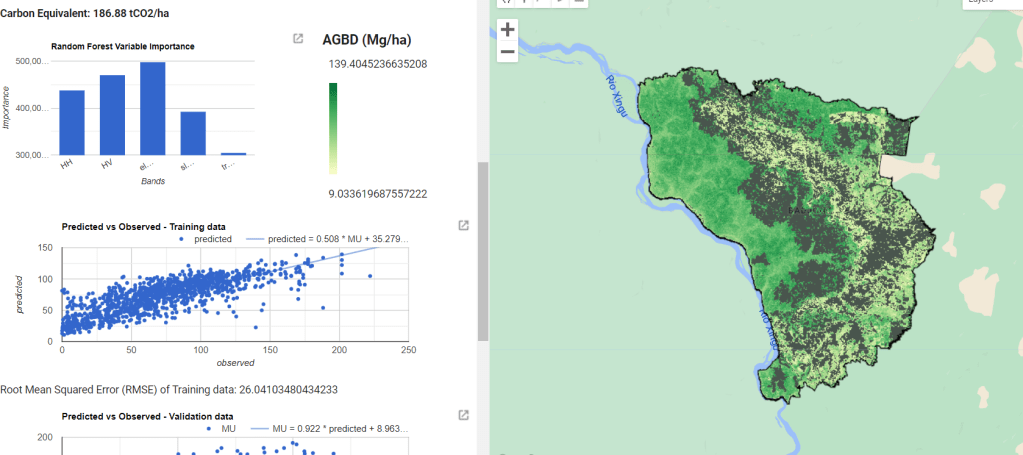Click the tallest bar in the importance chart
Image resolution: width=1023 pixels, height=455 pixels.
[x=152, y=108]
